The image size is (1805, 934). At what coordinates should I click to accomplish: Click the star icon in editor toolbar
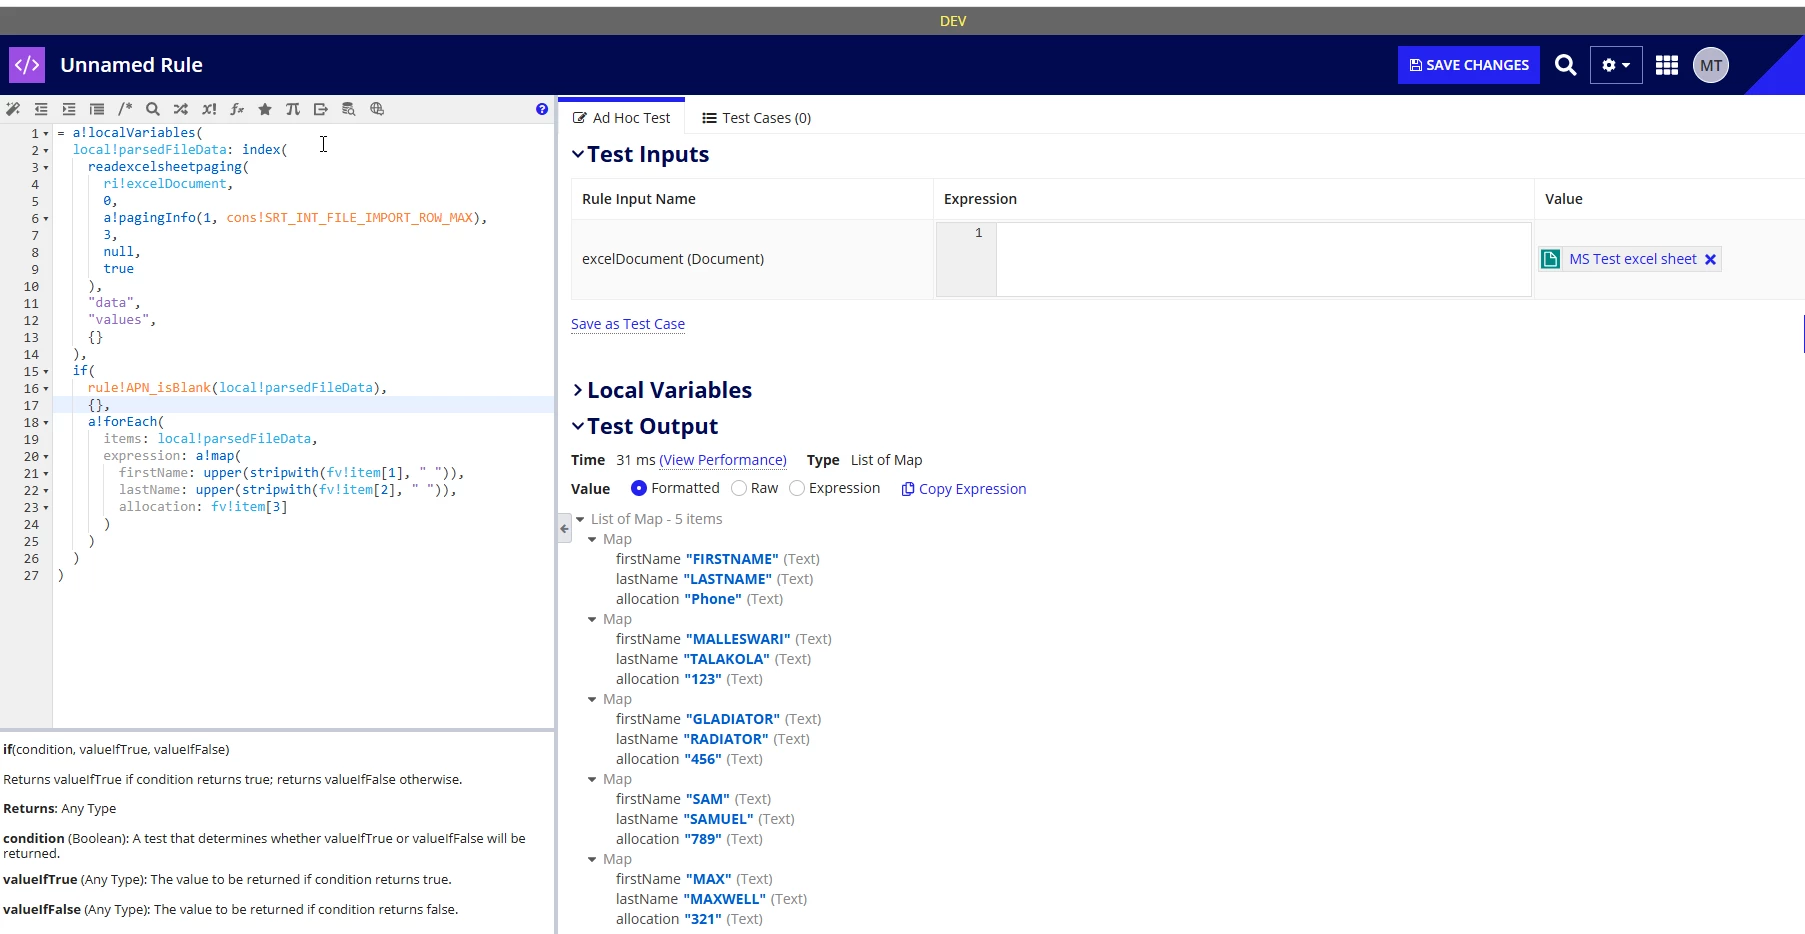265,109
